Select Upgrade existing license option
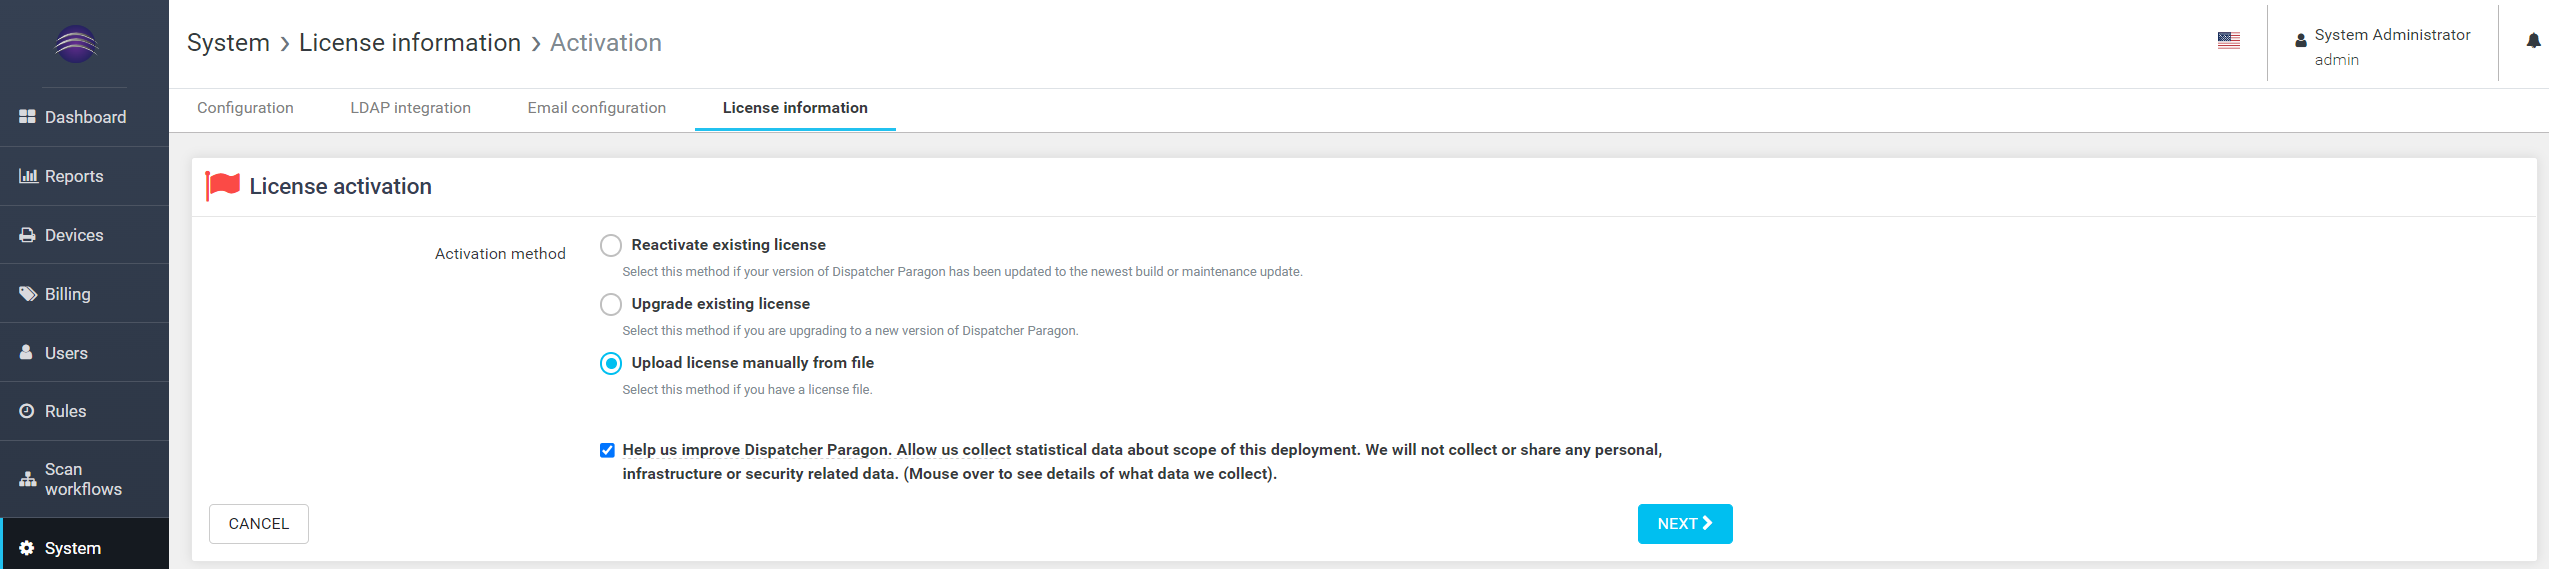Screen dimensions: 2549x569 pos(611,304)
